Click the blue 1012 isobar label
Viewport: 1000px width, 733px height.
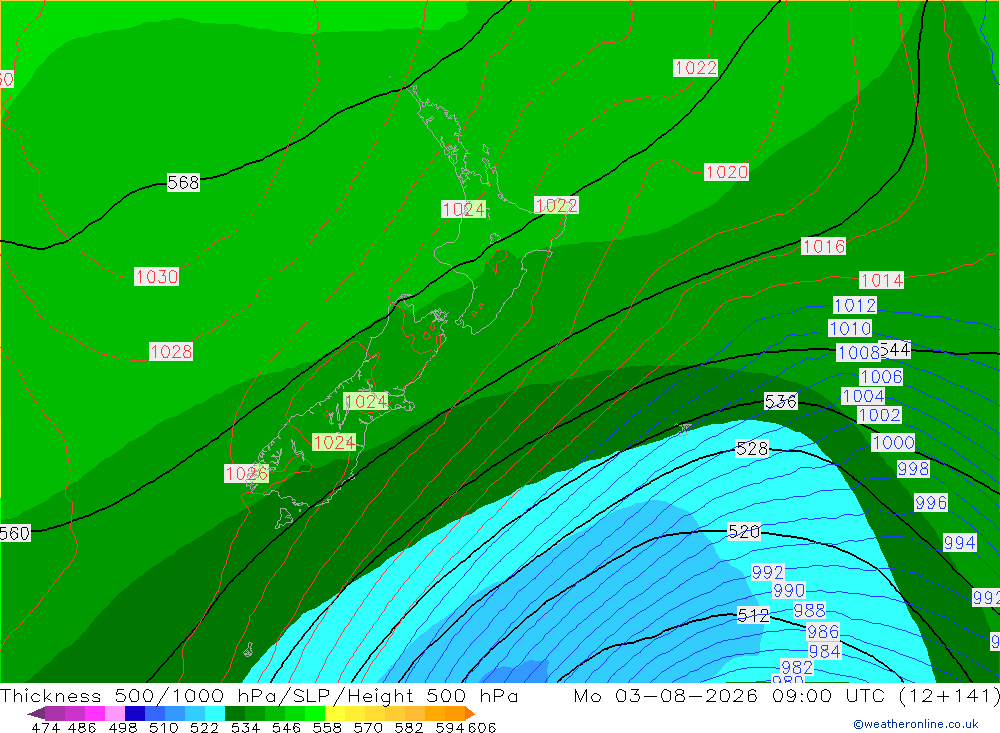coord(855,306)
